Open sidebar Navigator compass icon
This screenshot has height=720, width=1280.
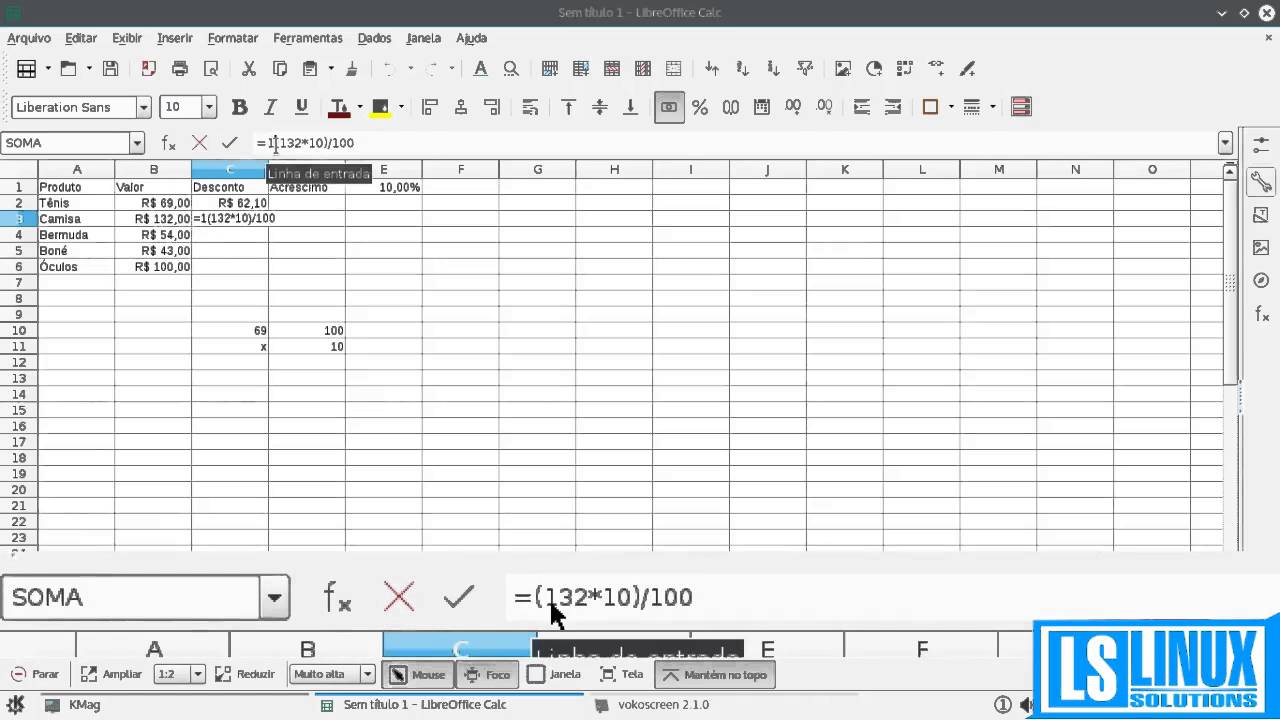[1261, 281]
